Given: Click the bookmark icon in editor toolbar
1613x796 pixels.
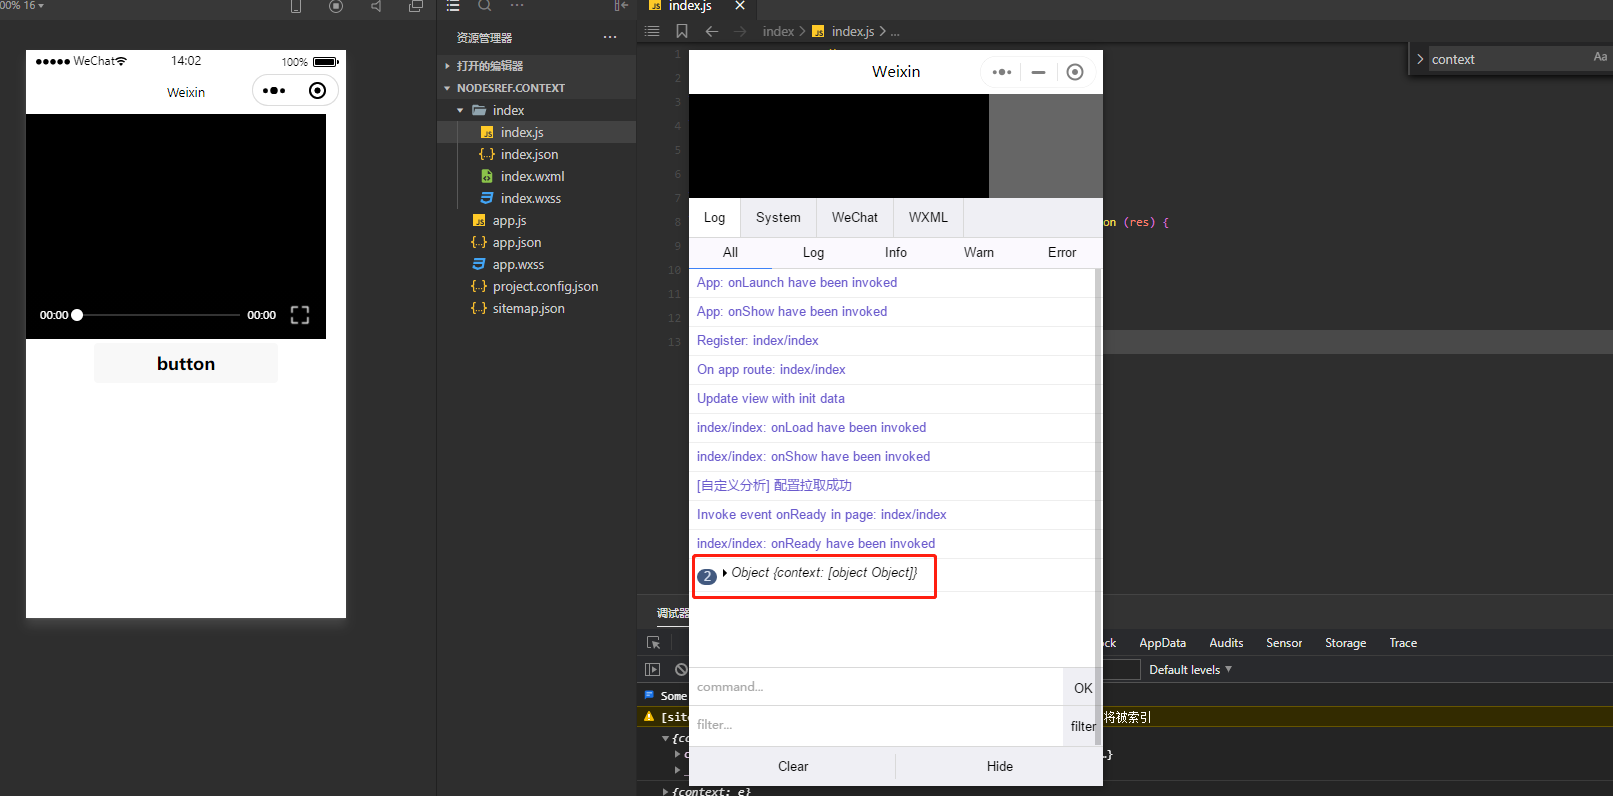Looking at the screenshot, I should point(682,31).
